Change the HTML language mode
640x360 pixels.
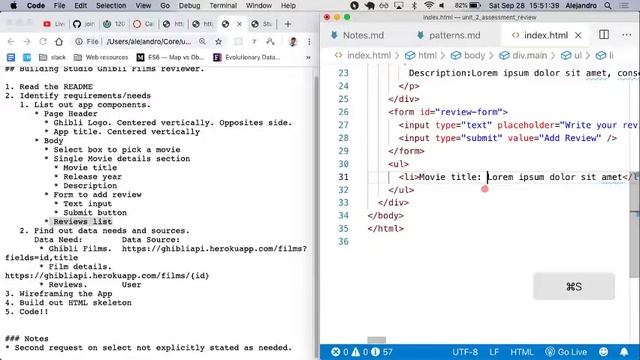(x=522, y=352)
